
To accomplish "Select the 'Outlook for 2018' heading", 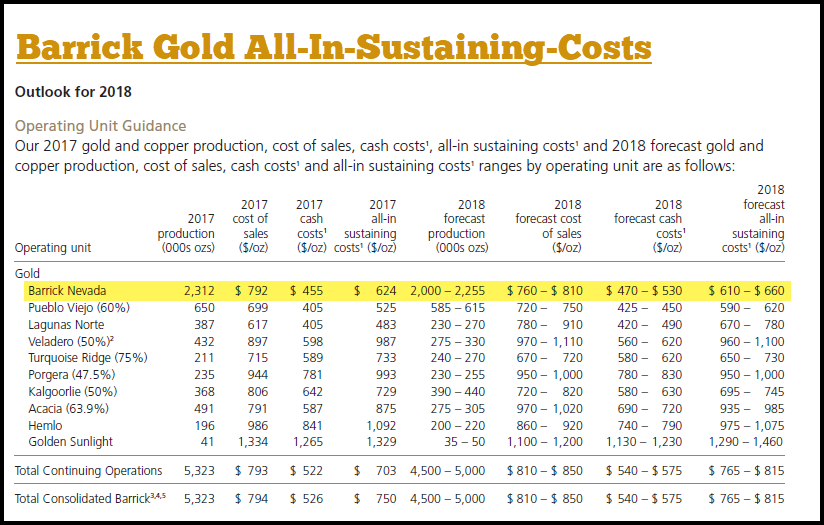I will [x=73, y=92].
